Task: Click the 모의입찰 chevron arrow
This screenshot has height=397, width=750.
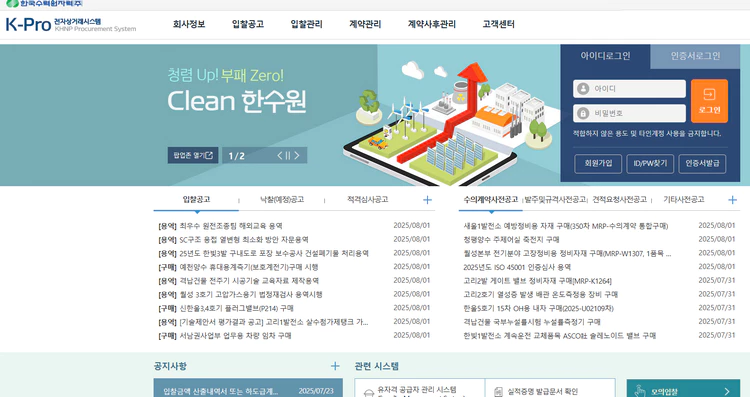Action: click(727, 391)
